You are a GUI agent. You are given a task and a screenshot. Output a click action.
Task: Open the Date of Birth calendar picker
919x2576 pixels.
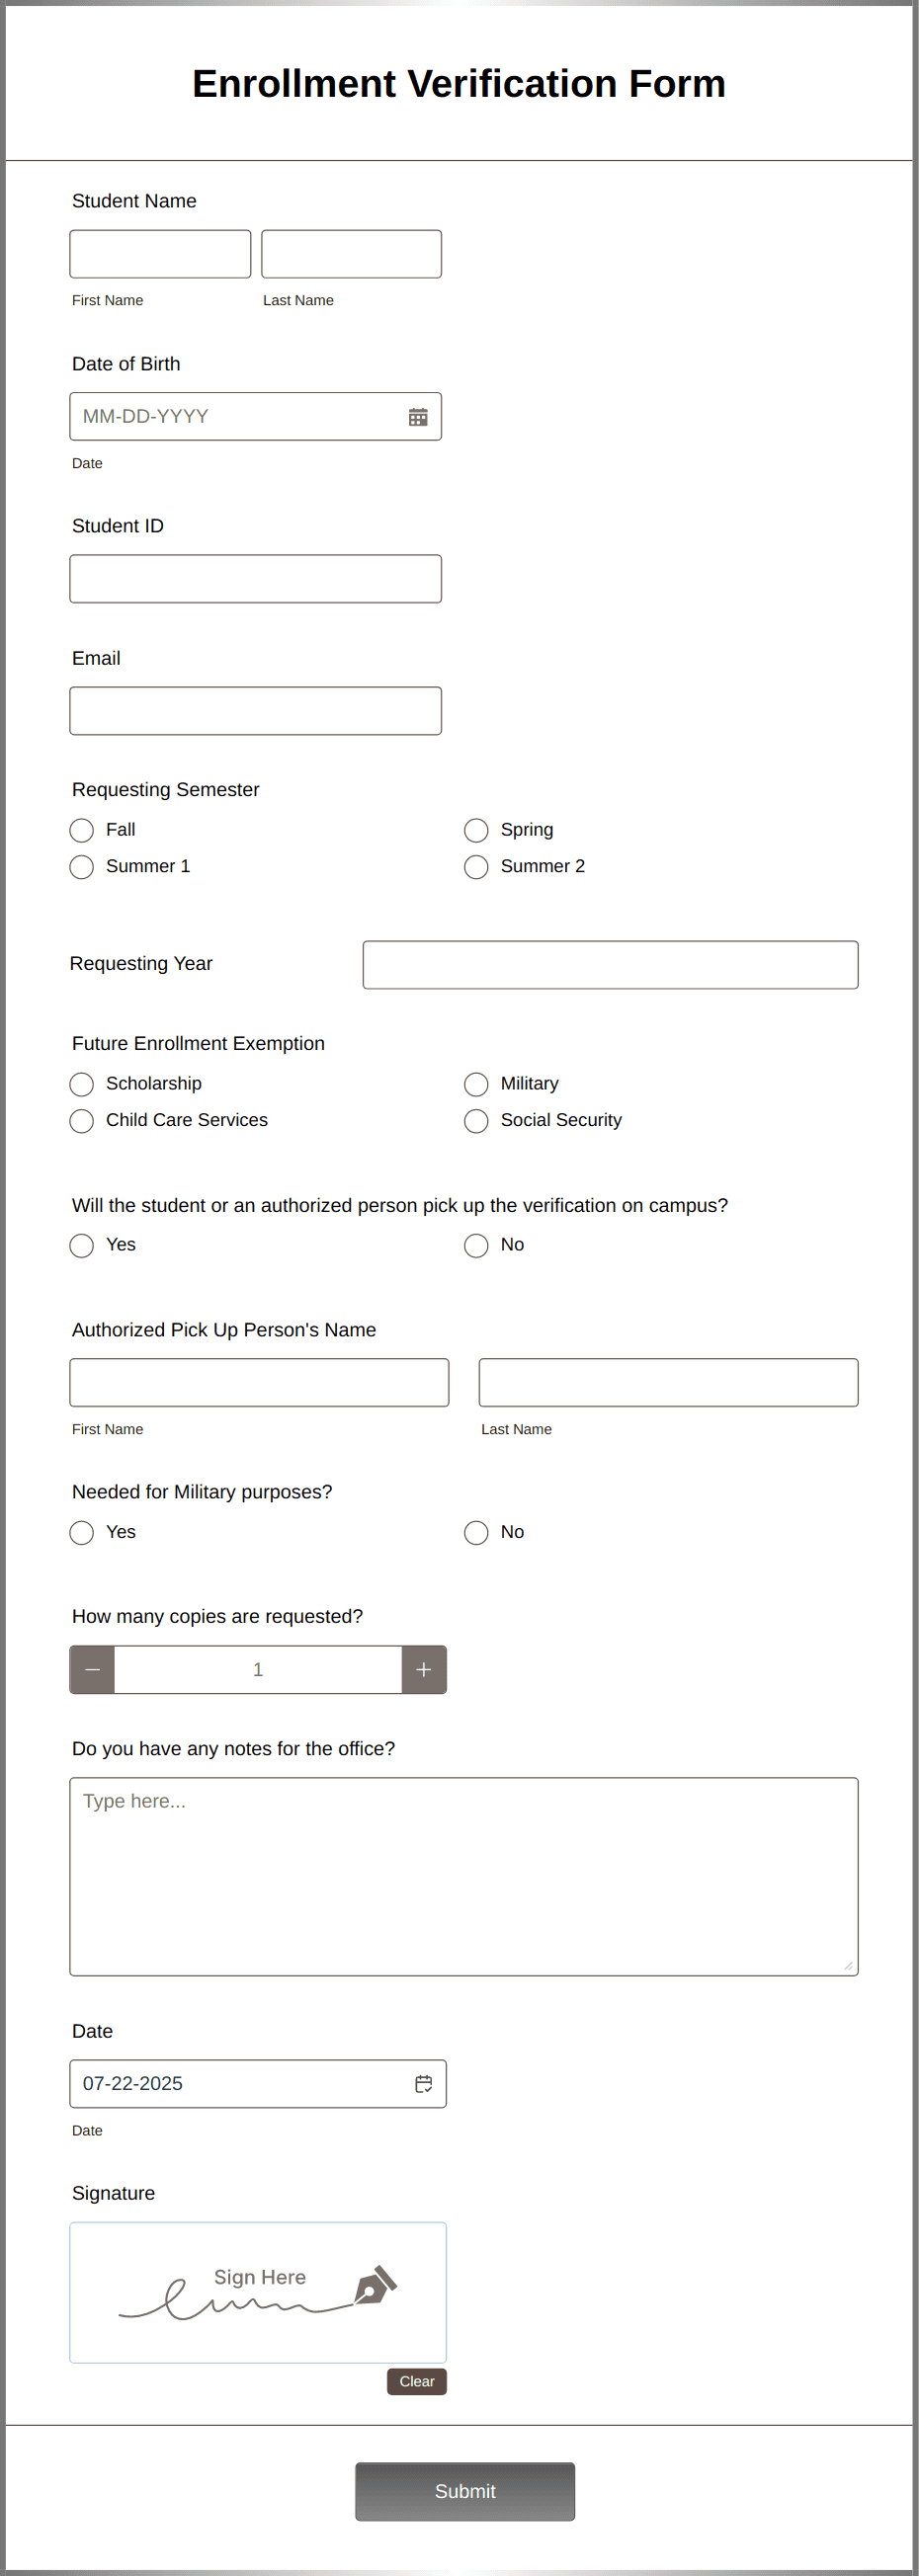[420, 416]
